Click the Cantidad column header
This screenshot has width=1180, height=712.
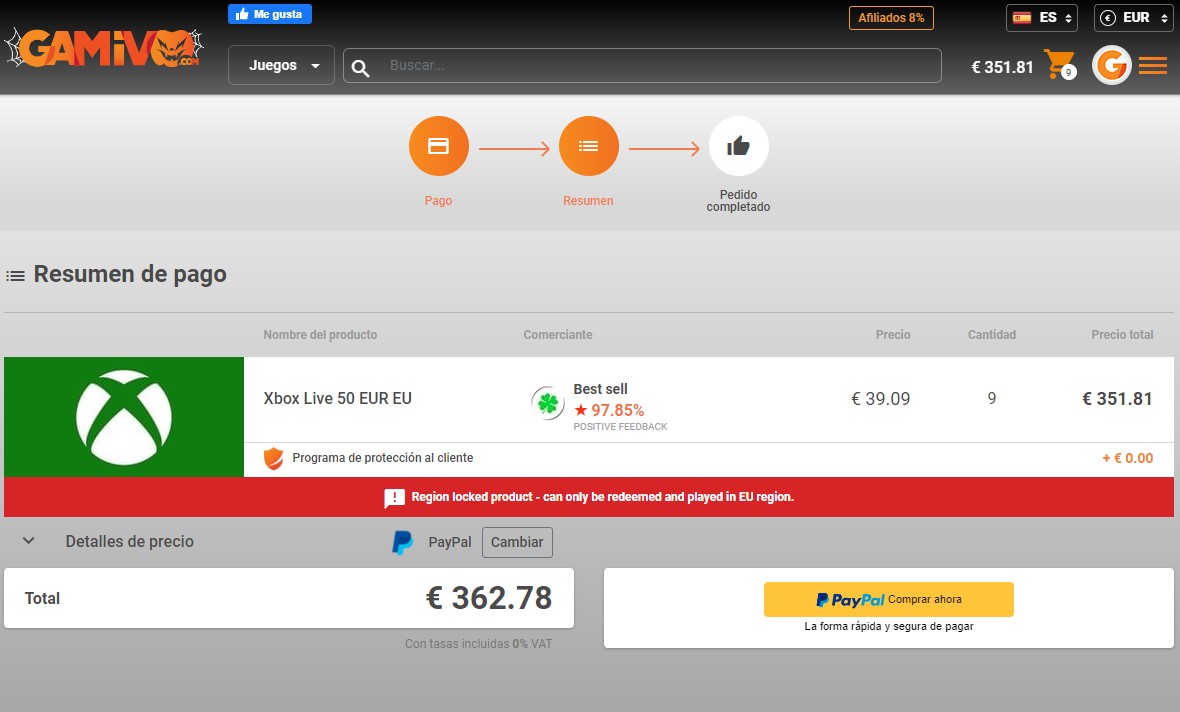pos(992,335)
